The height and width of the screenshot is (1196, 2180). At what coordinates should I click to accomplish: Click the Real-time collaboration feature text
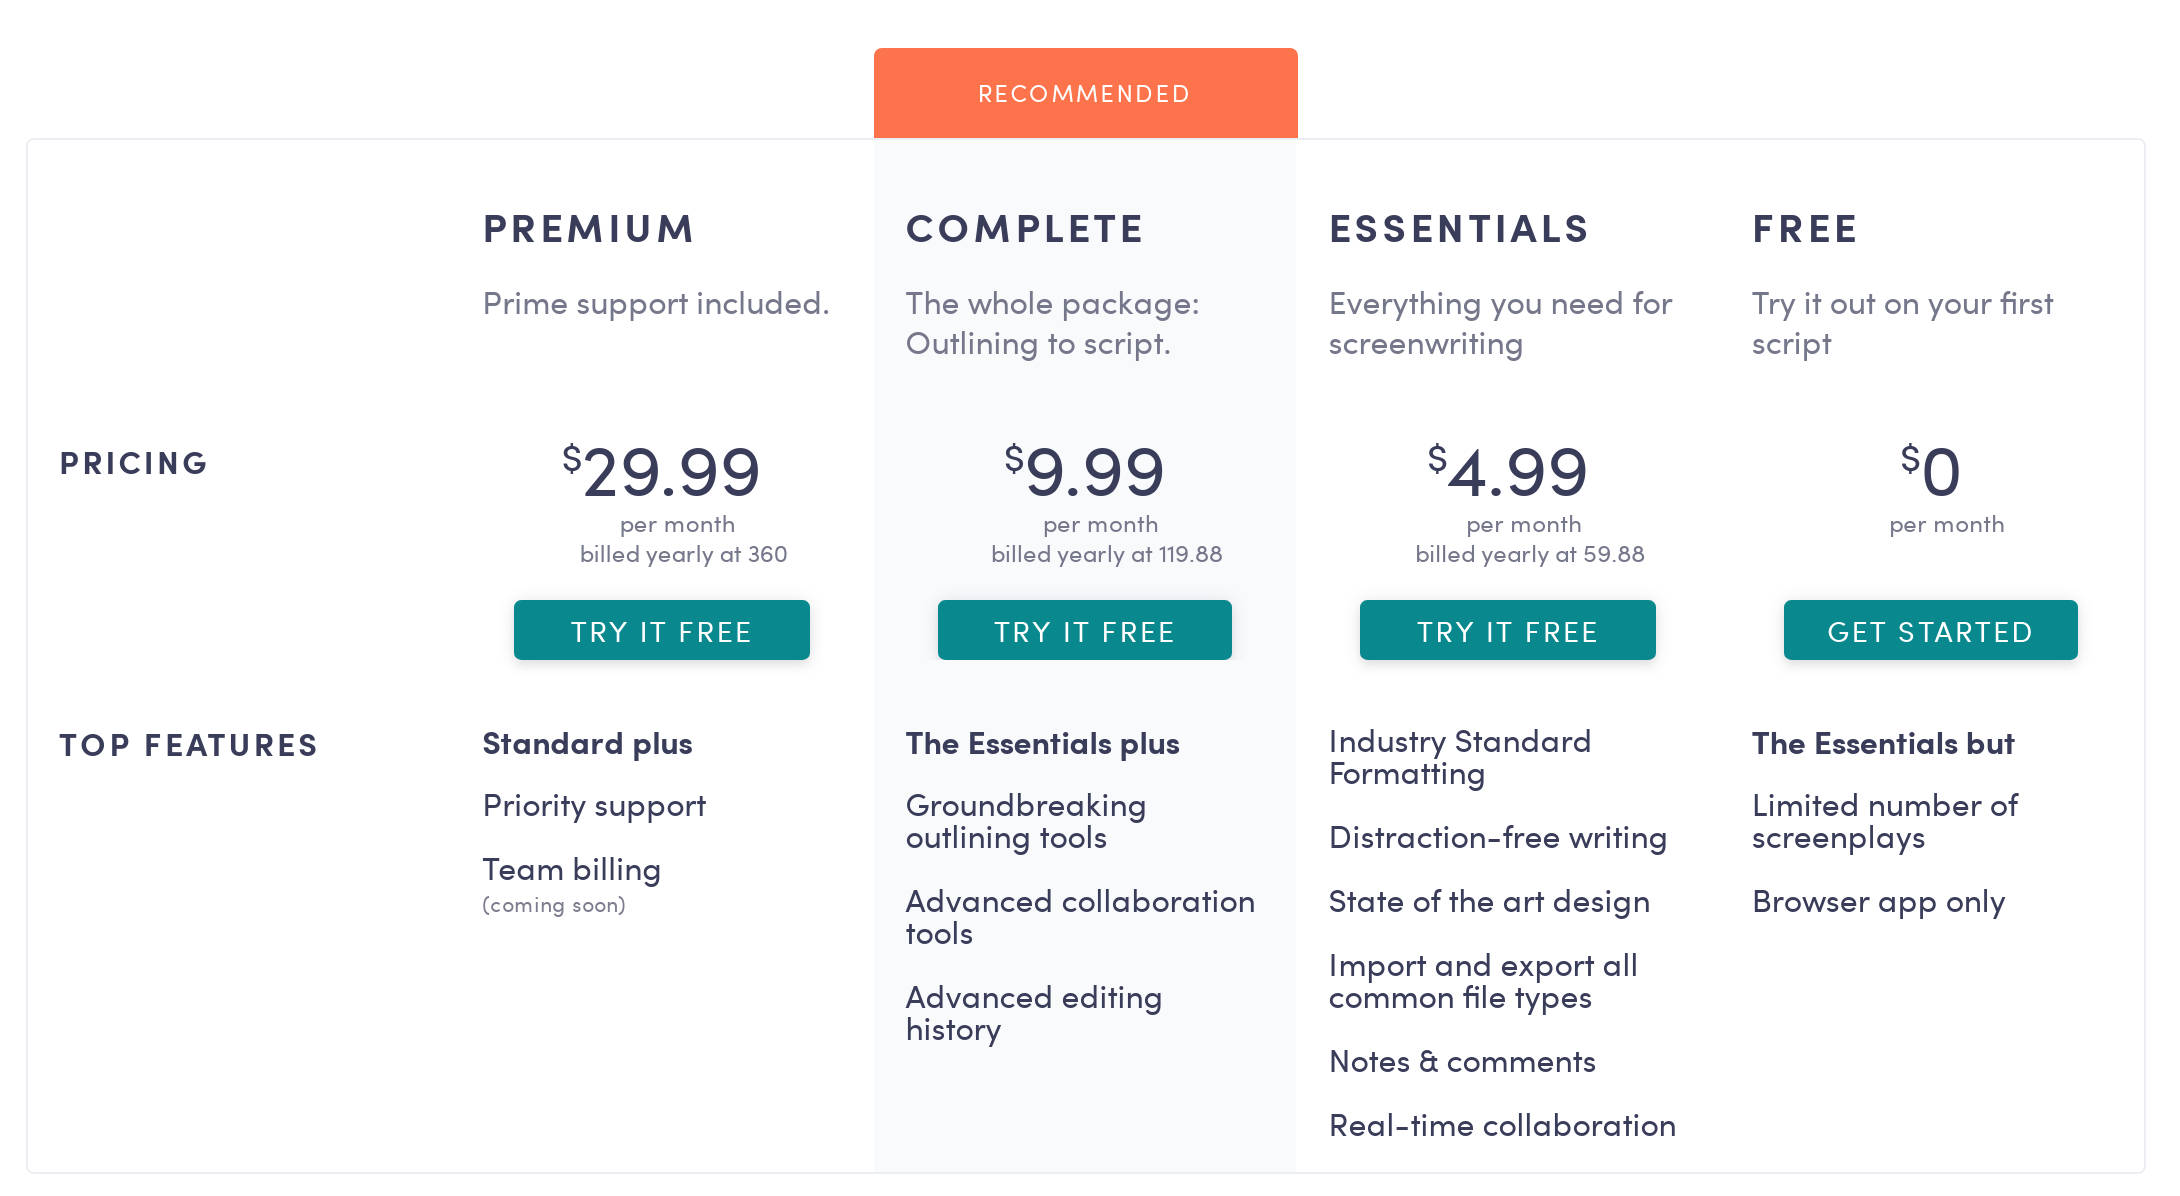(1501, 1125)
